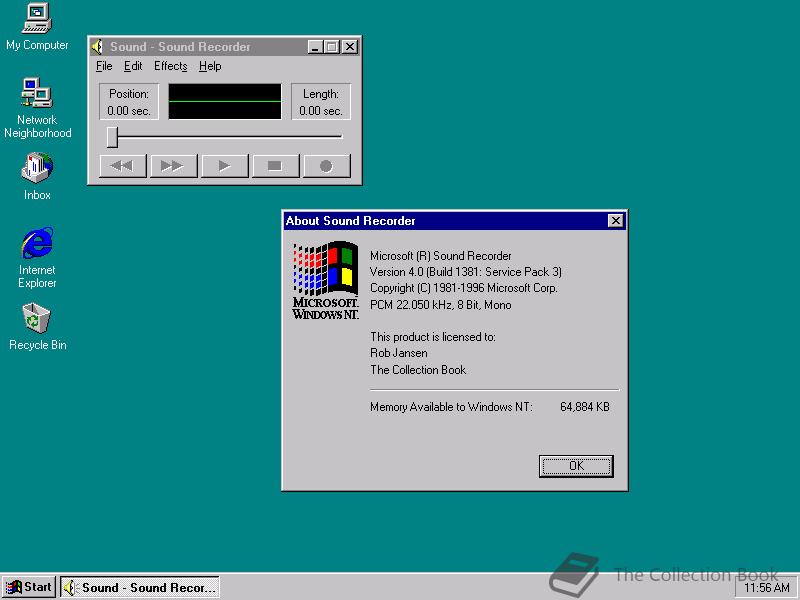This screenshot has width=800, height=600.
Task: Click the position slider thumb
Action: pos(112,137)
